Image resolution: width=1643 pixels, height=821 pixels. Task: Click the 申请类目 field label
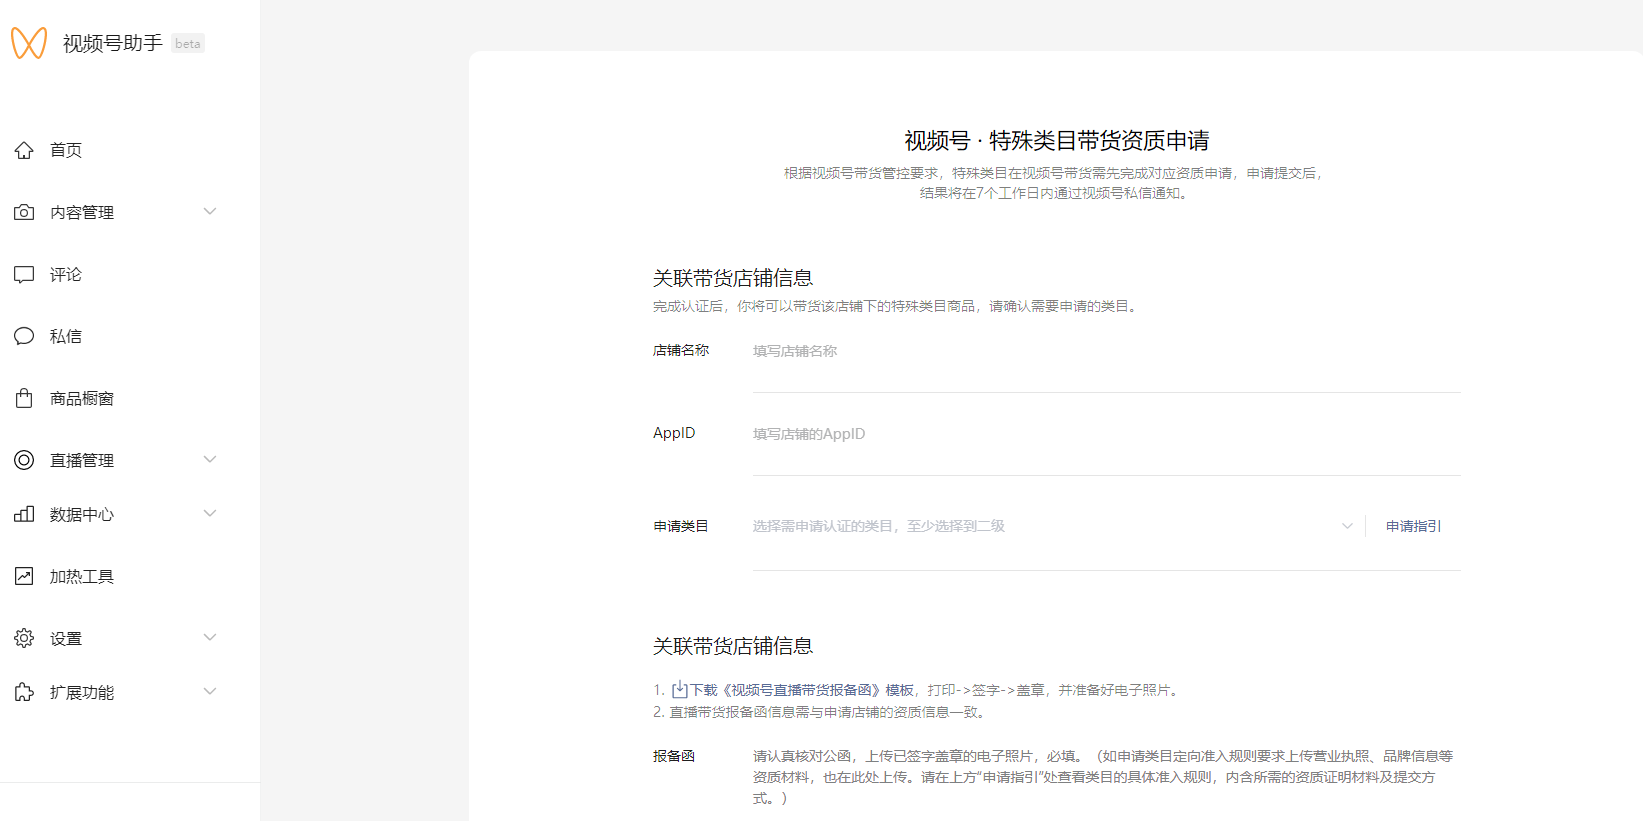pos(681,526)
